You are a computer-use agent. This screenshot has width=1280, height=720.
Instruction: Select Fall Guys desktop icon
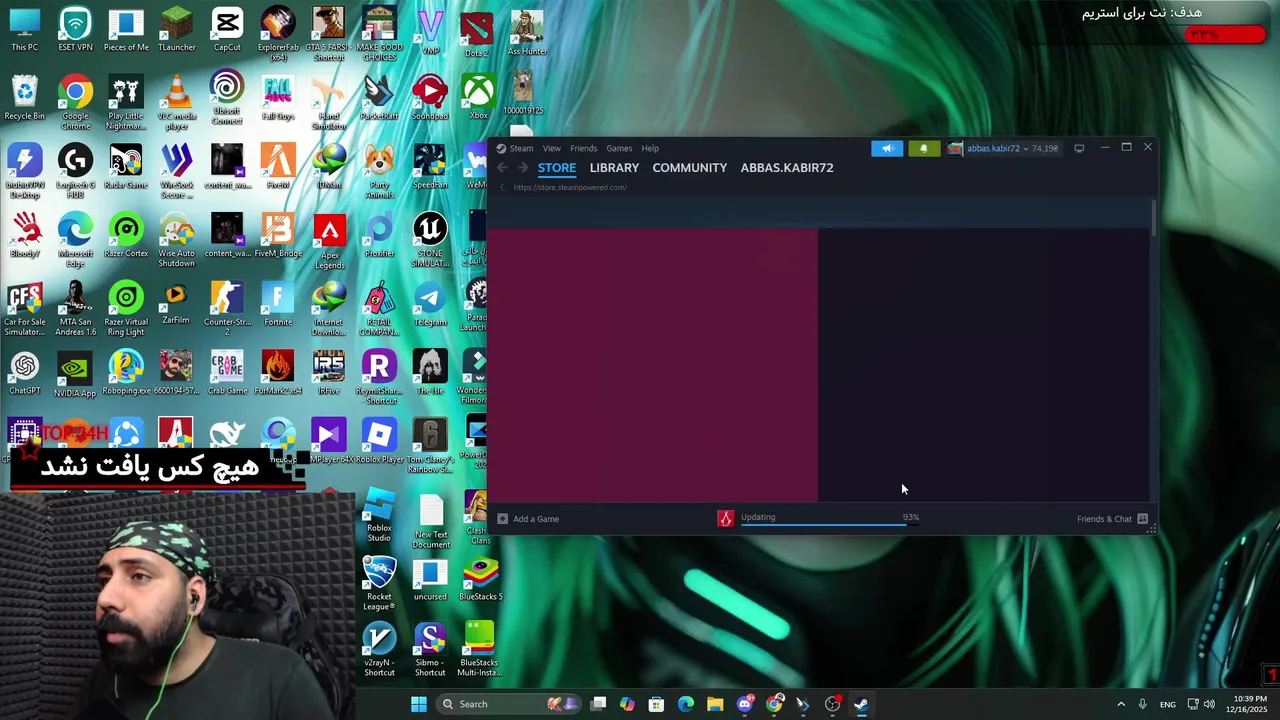coord(278,98)
